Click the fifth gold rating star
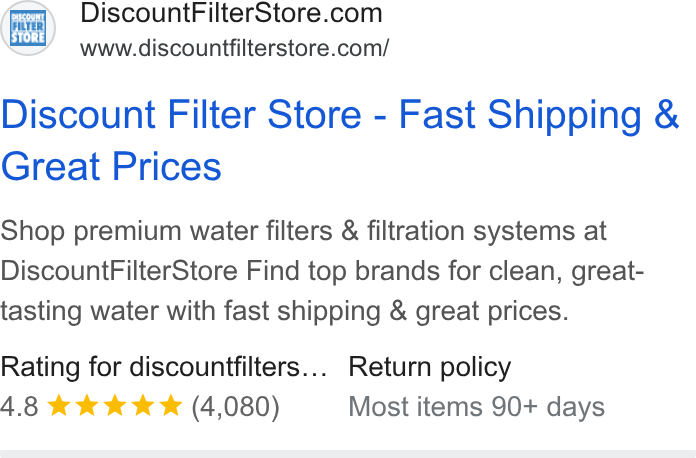This screenshot has height=458, width=696. click(x=171, y=406)
